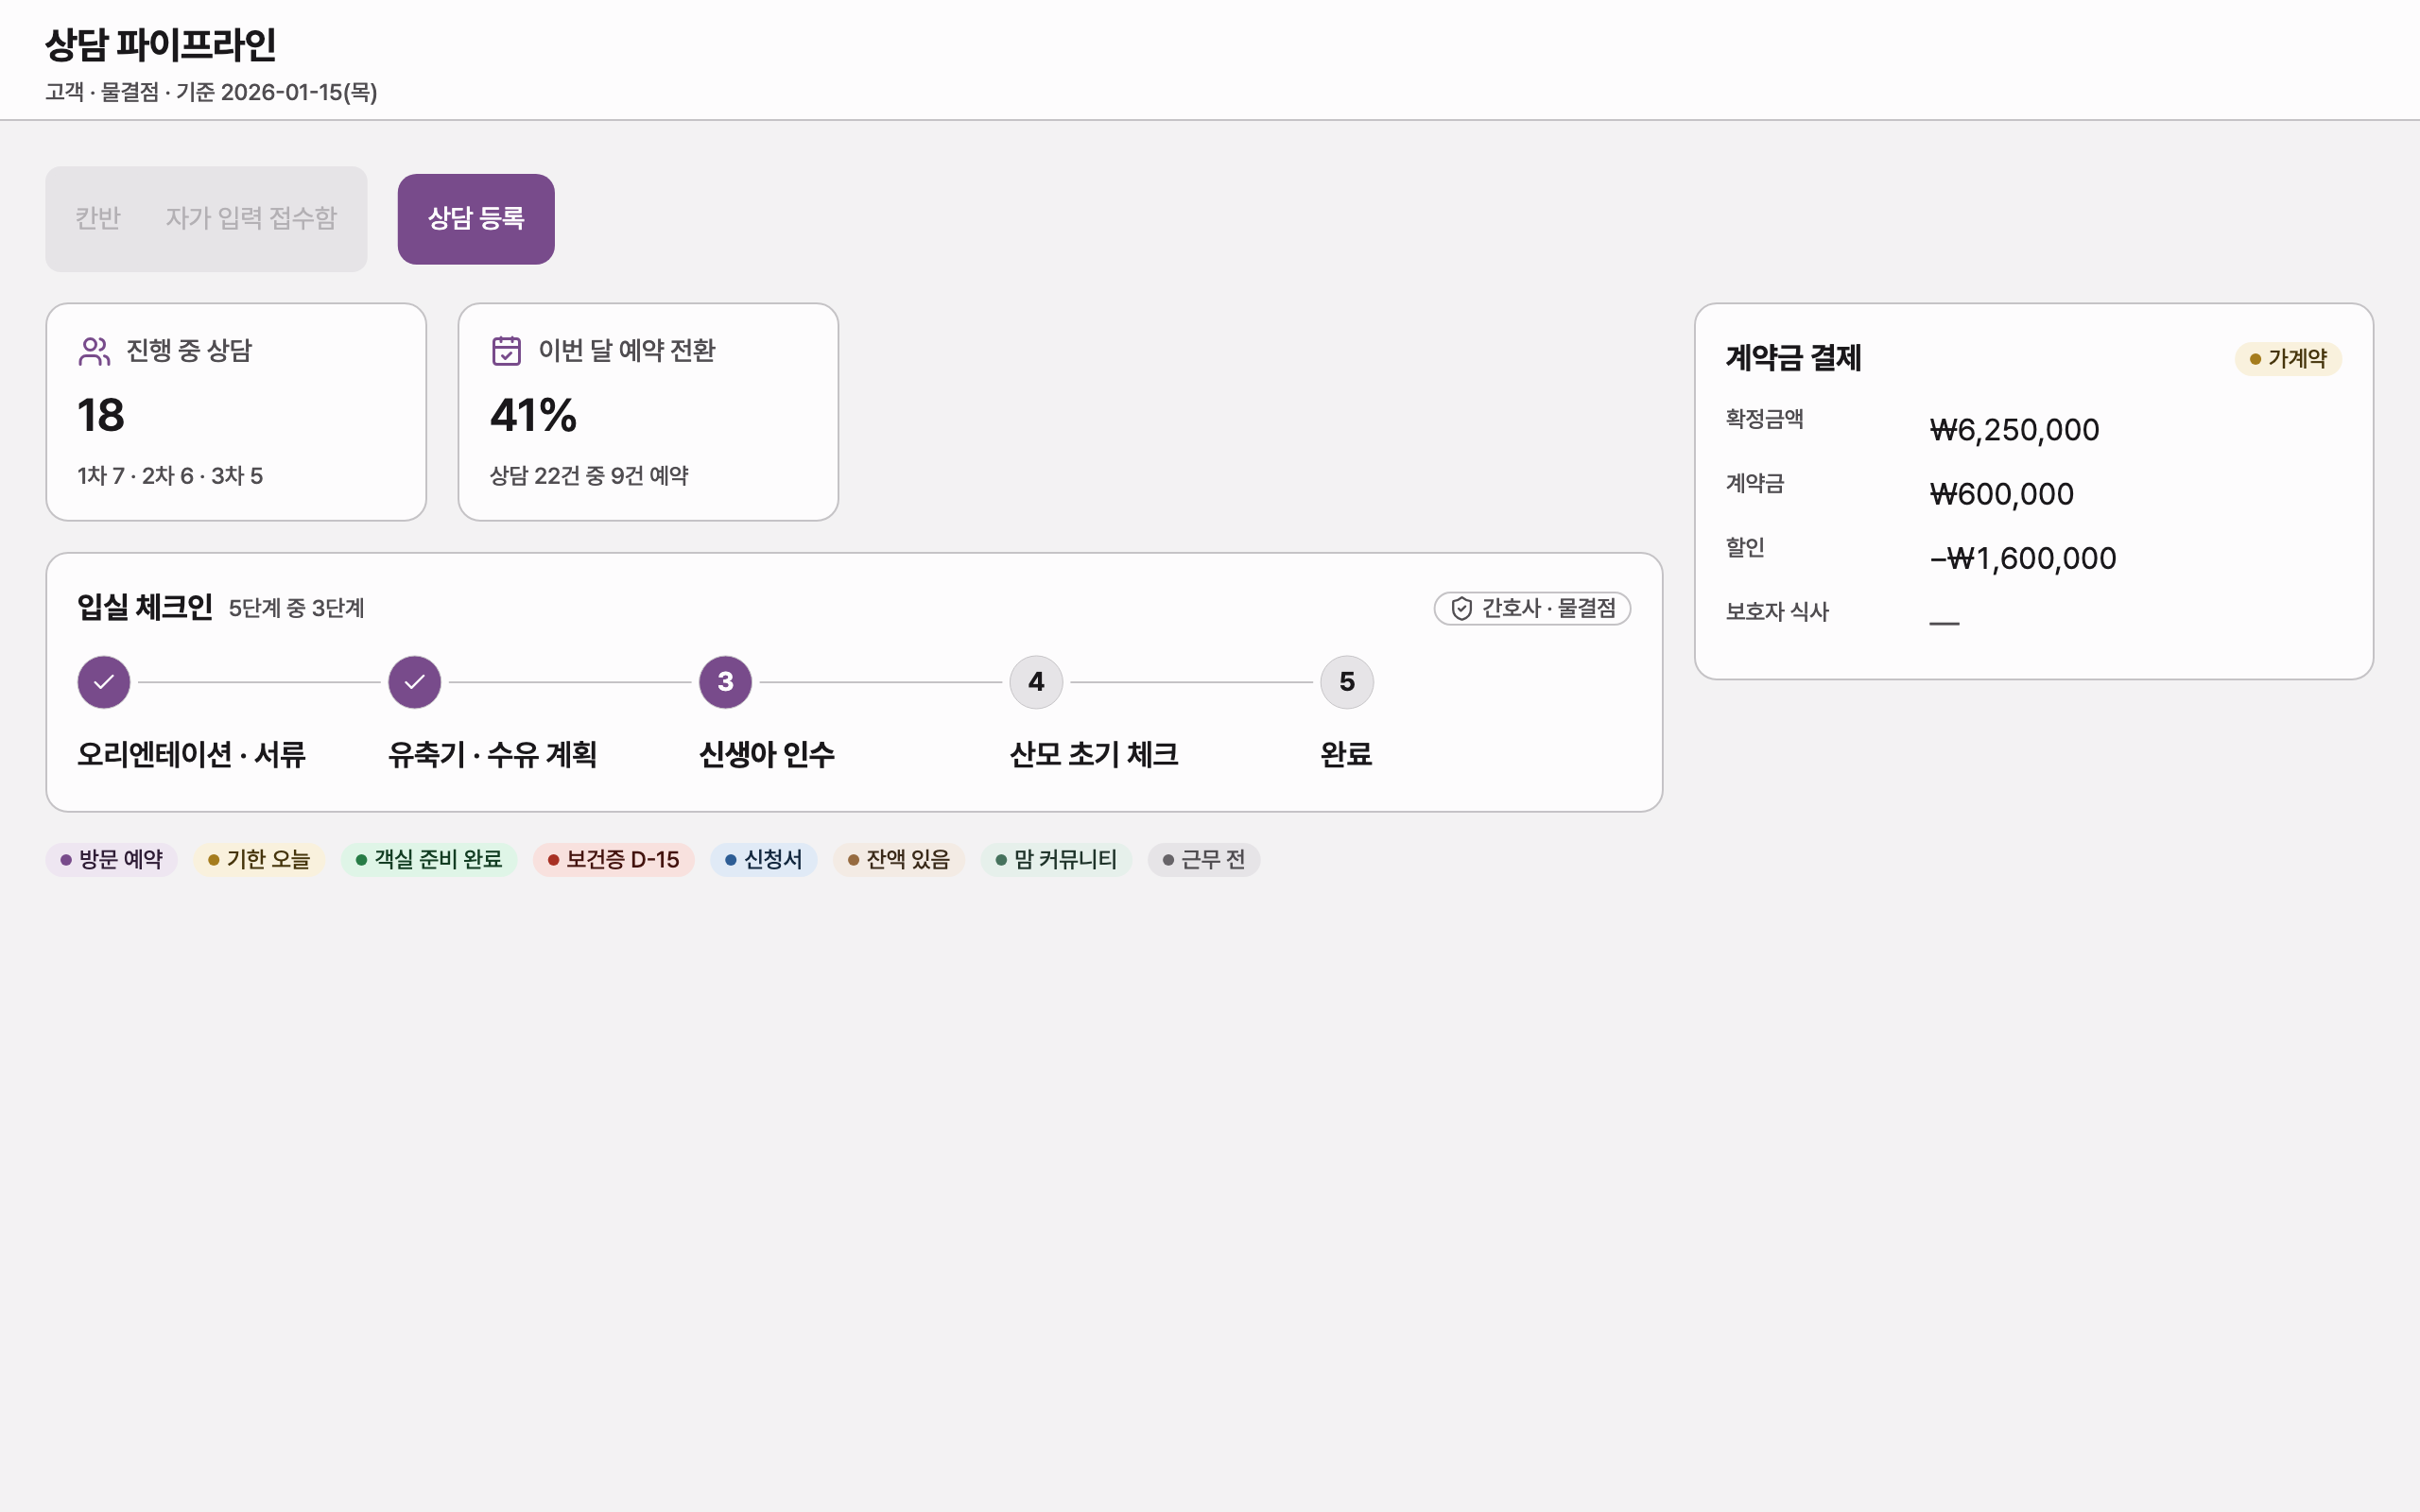This screenshot has height=1512, width=2420.
Task: Click the people icon on 진행 중 상담 card
Action: (94, 351)
